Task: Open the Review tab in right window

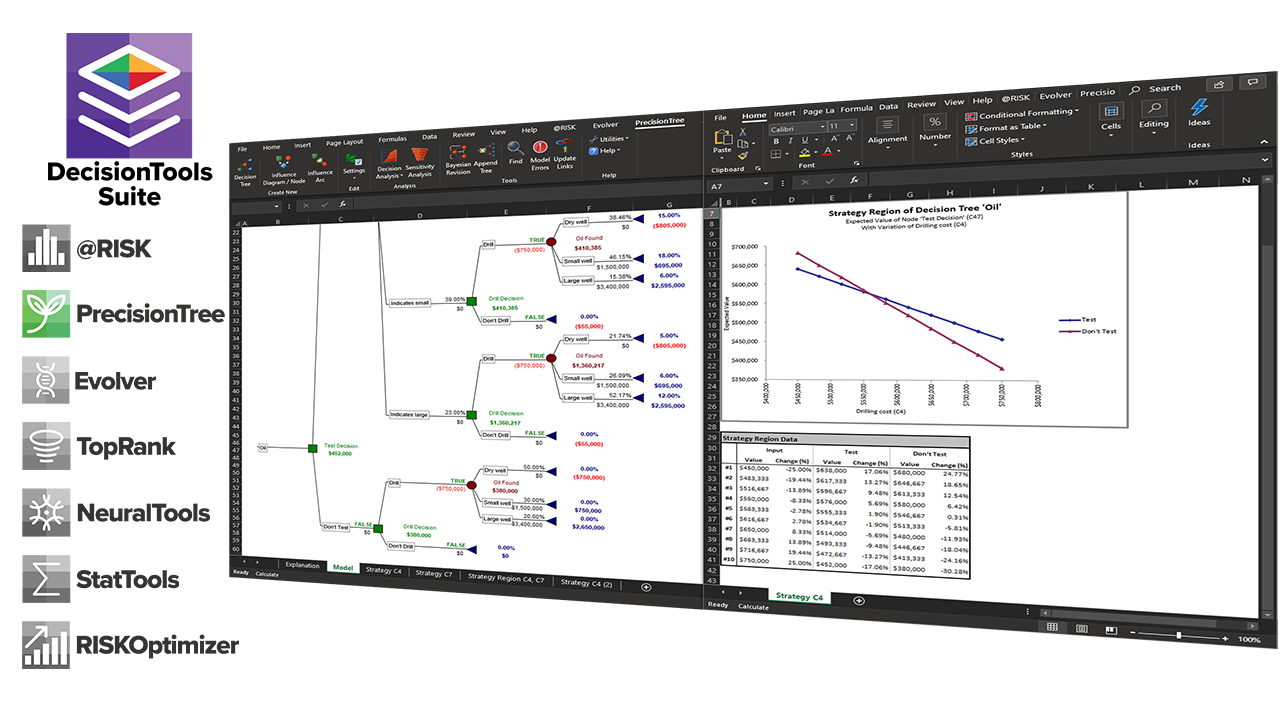Action: pos(921,104)
